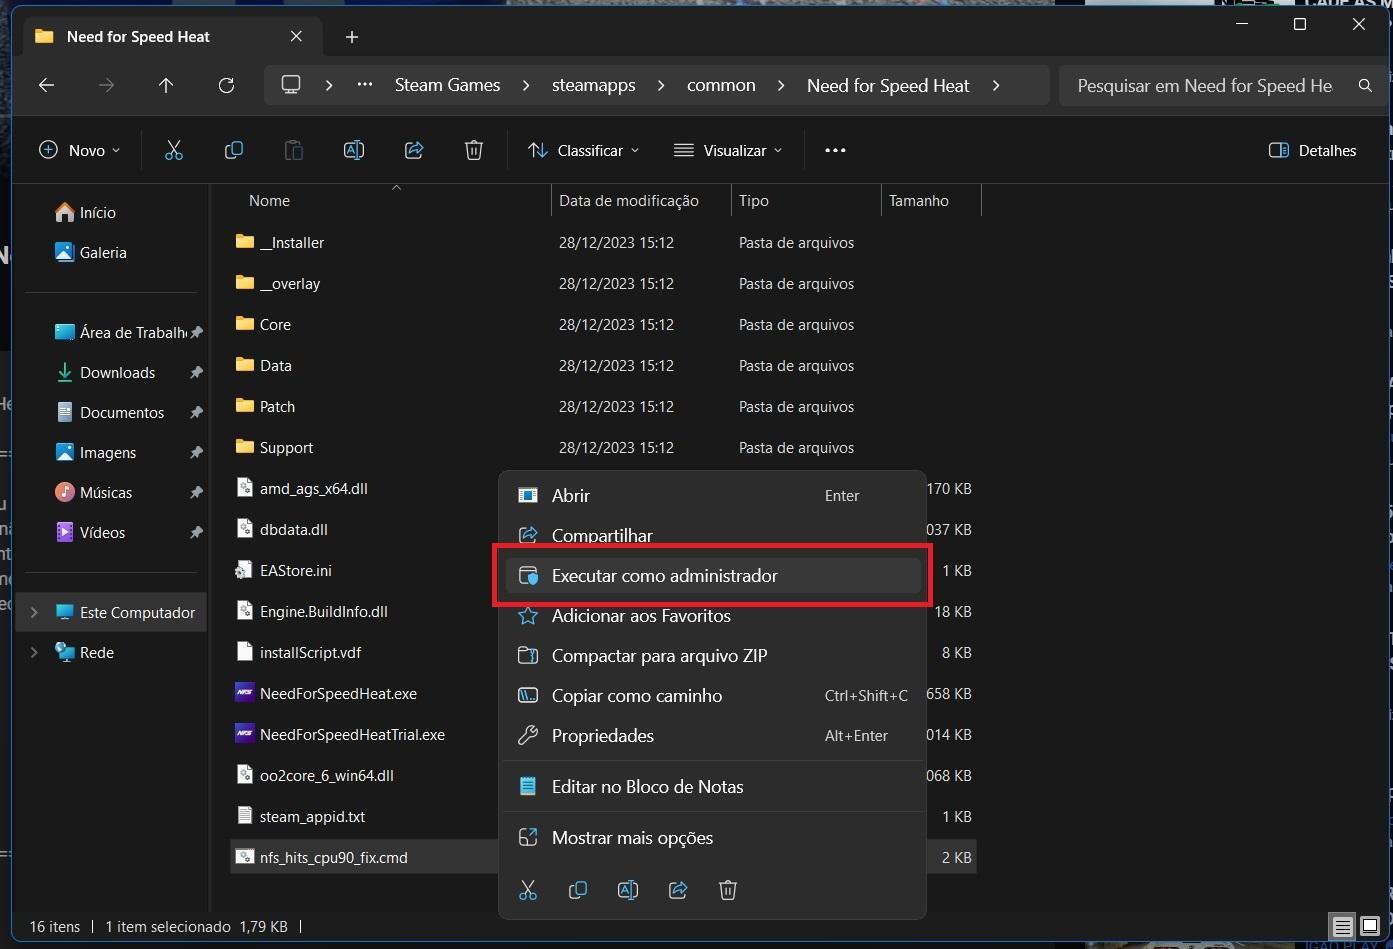Click the Share icon in the toolbar
This screenshot has height=949, width=1393.
tap(414, 150)
